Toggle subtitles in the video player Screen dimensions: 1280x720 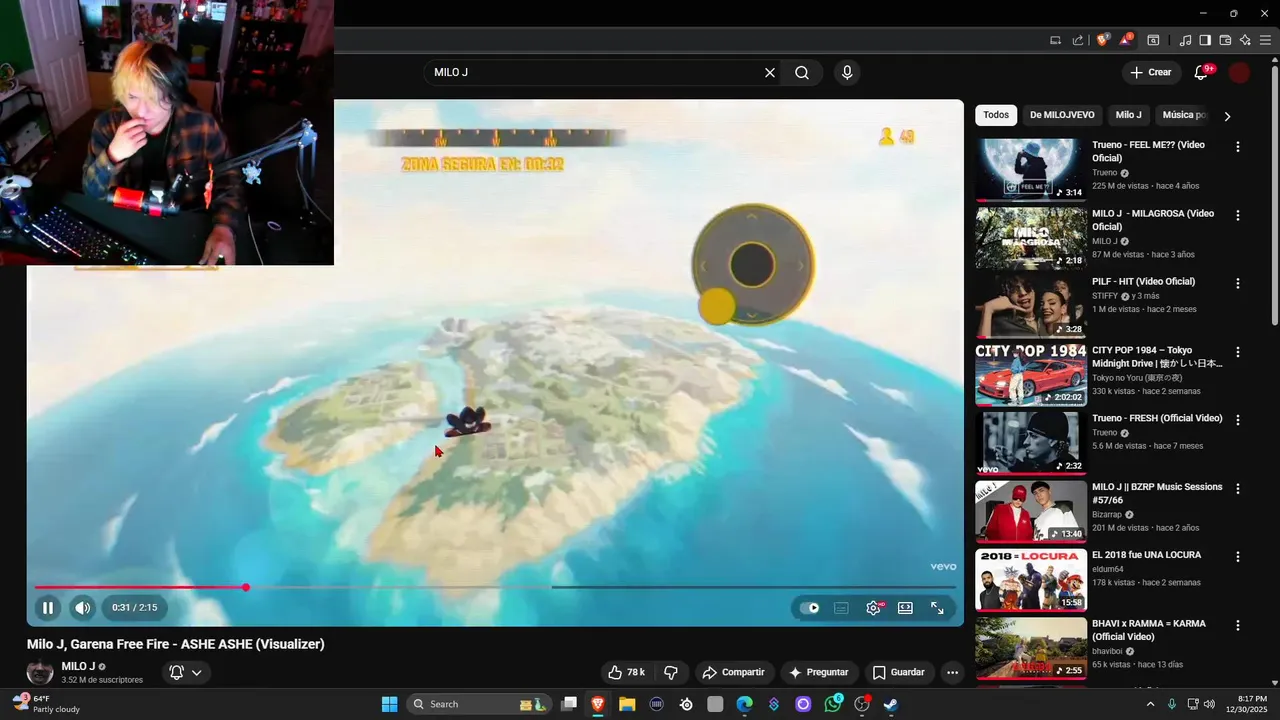click(x=841, y=608)
